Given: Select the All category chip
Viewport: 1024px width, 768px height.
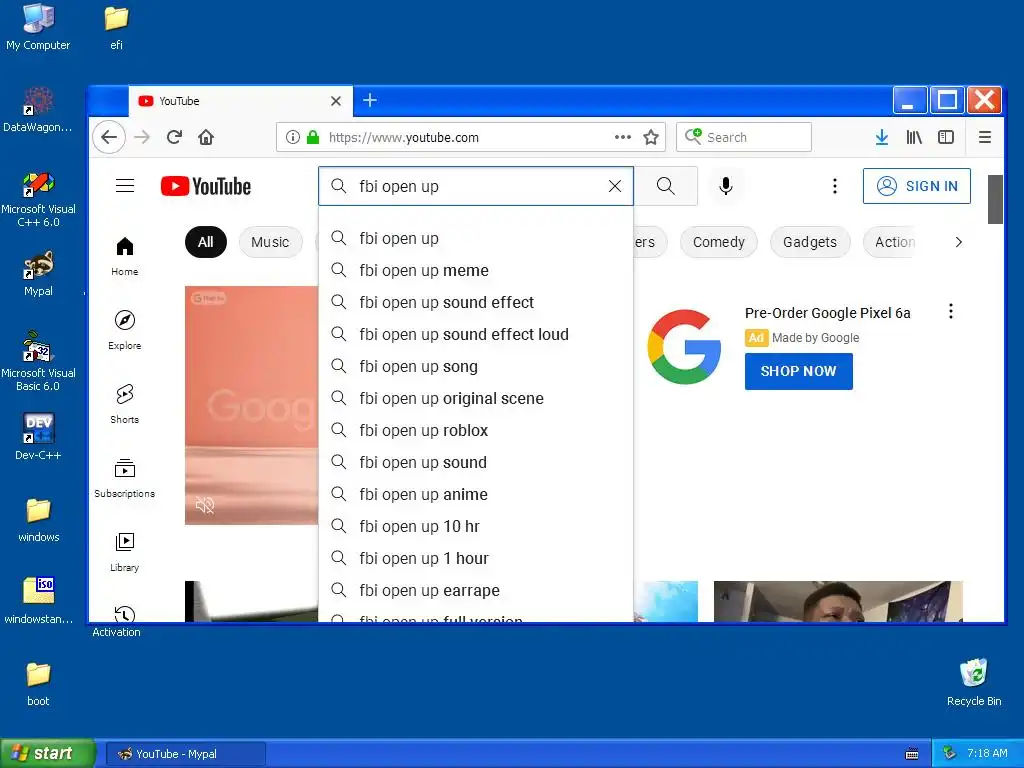Looking at the screenshot, I should coord(206,242).
